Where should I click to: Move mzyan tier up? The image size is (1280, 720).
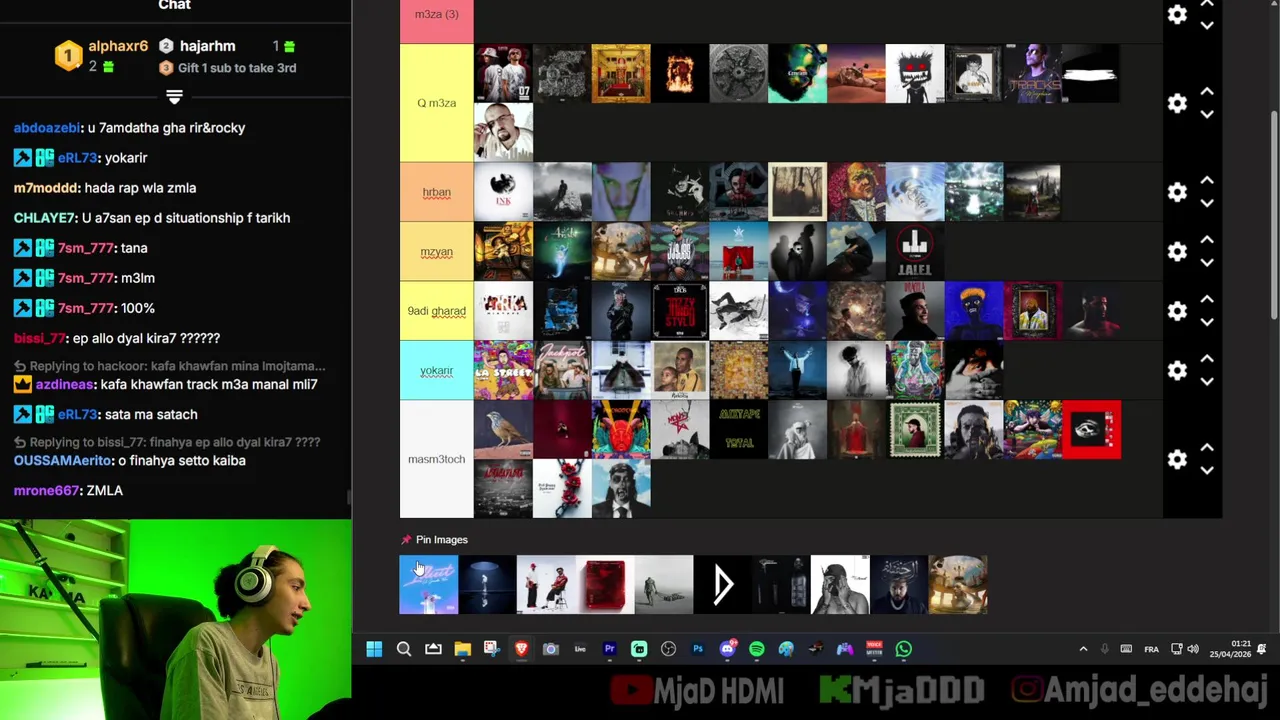1207,240
